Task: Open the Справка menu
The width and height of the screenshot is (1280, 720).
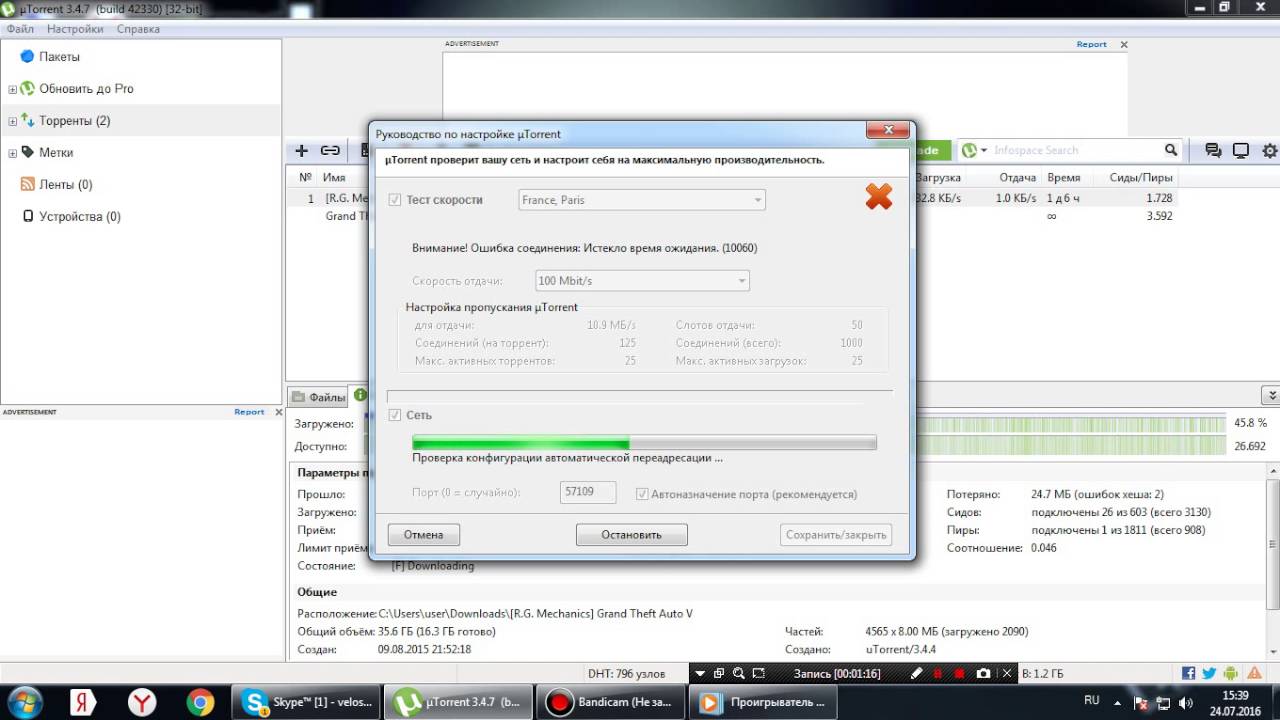Action: (x=138, y=29)
